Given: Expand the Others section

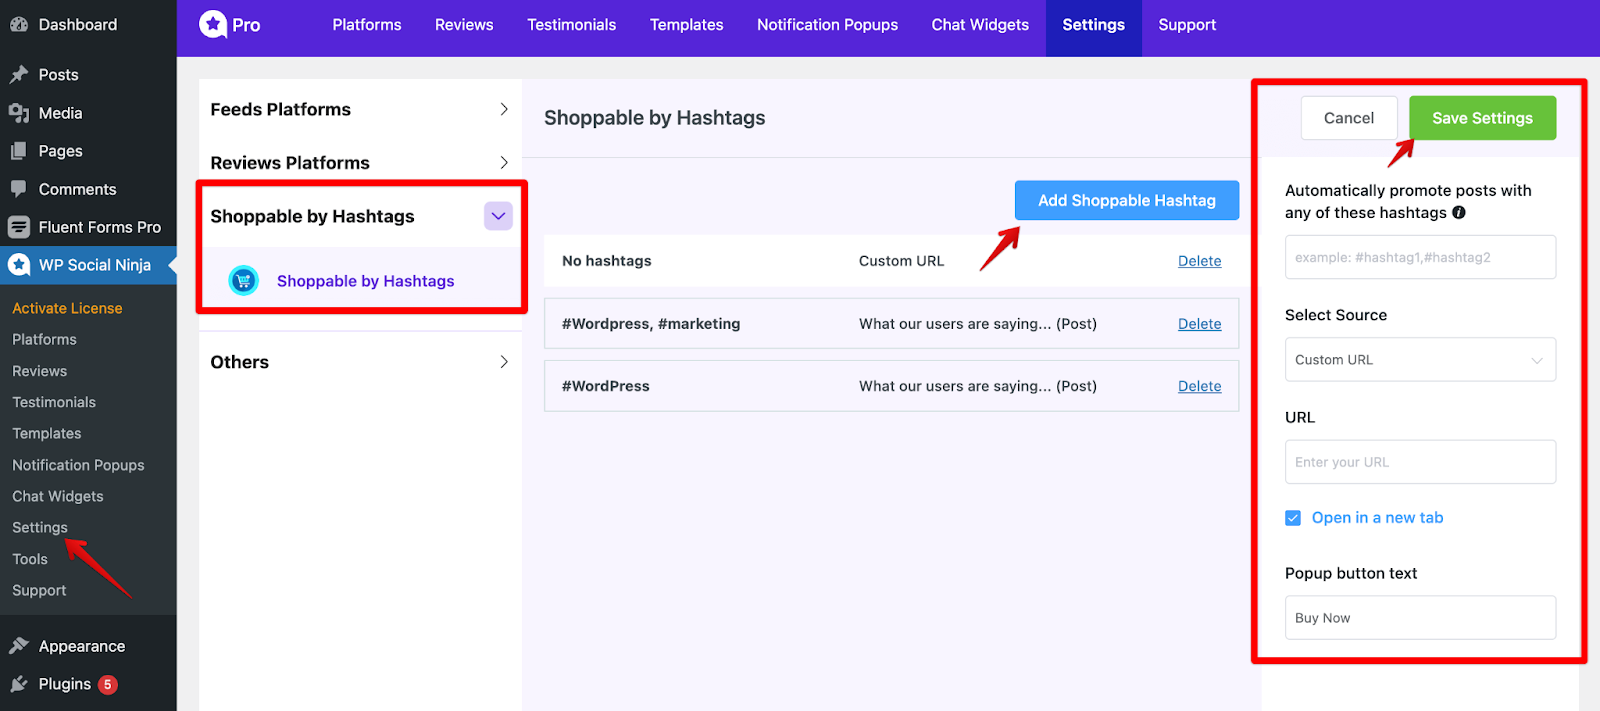Looking at the screenshot, I should [x=503, y=362].
